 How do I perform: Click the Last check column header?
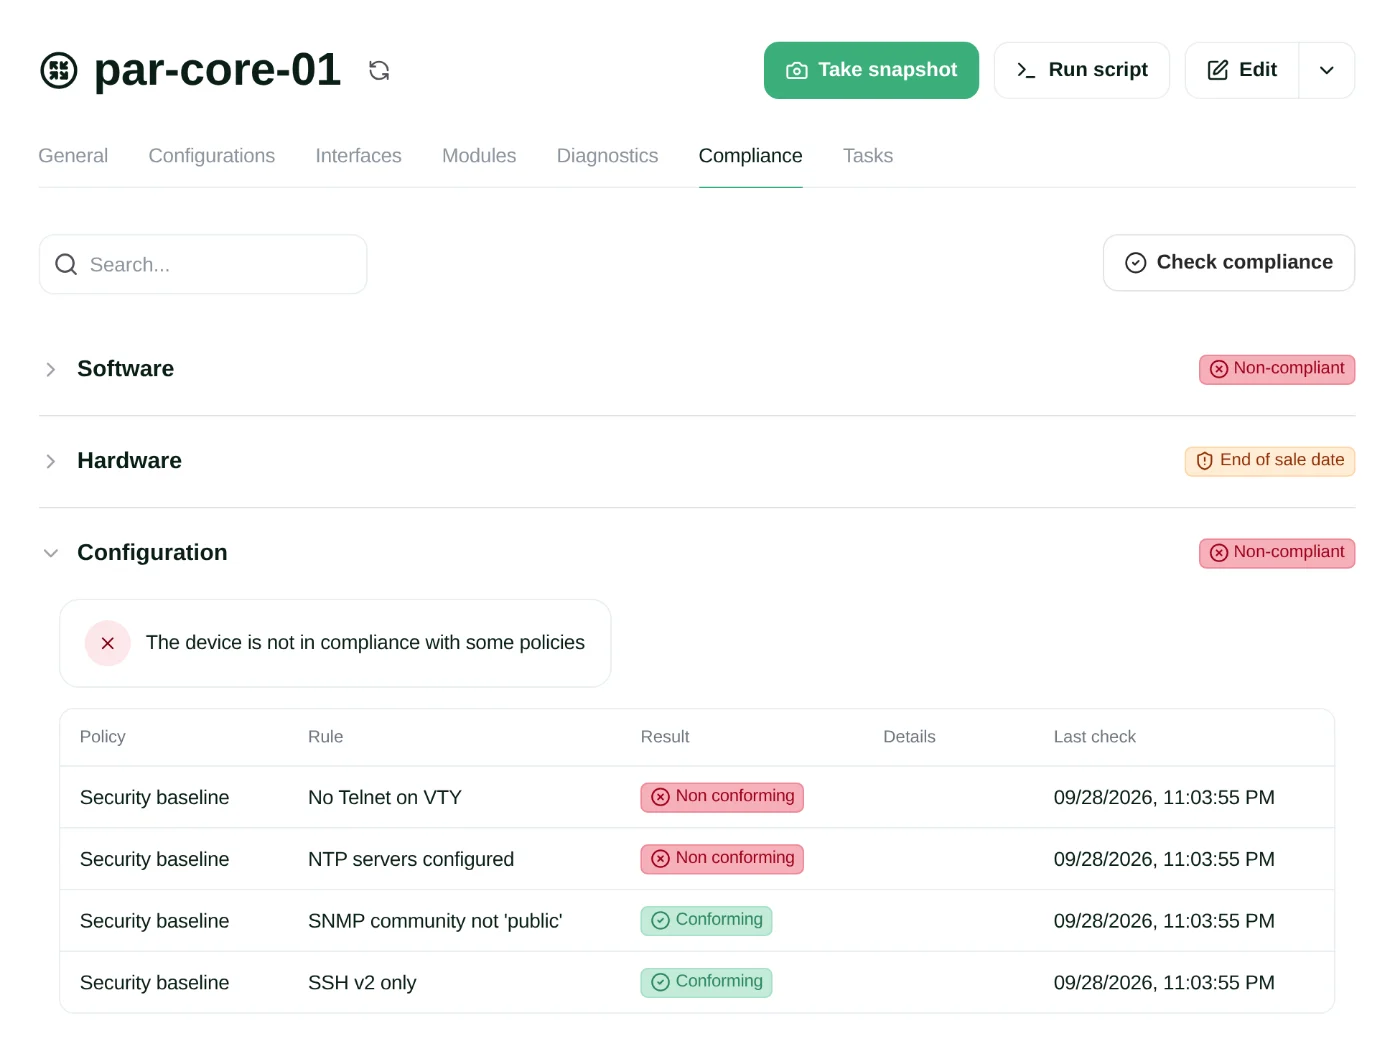(1095, 737)
